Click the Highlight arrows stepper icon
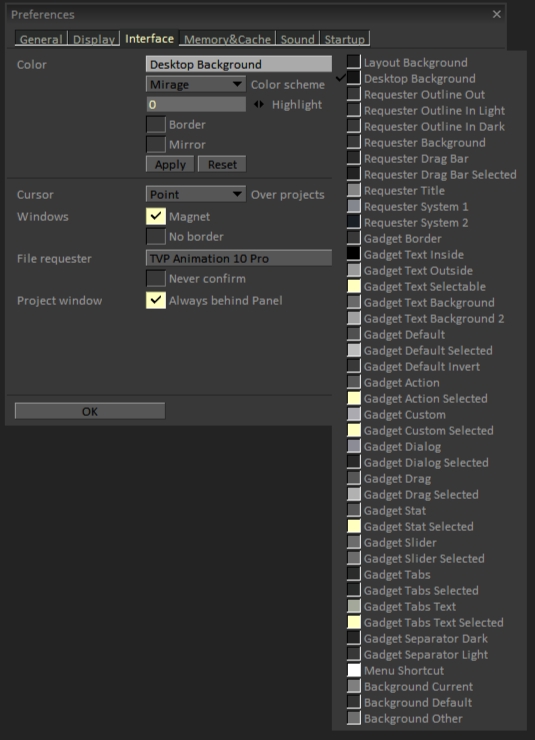 259,104
